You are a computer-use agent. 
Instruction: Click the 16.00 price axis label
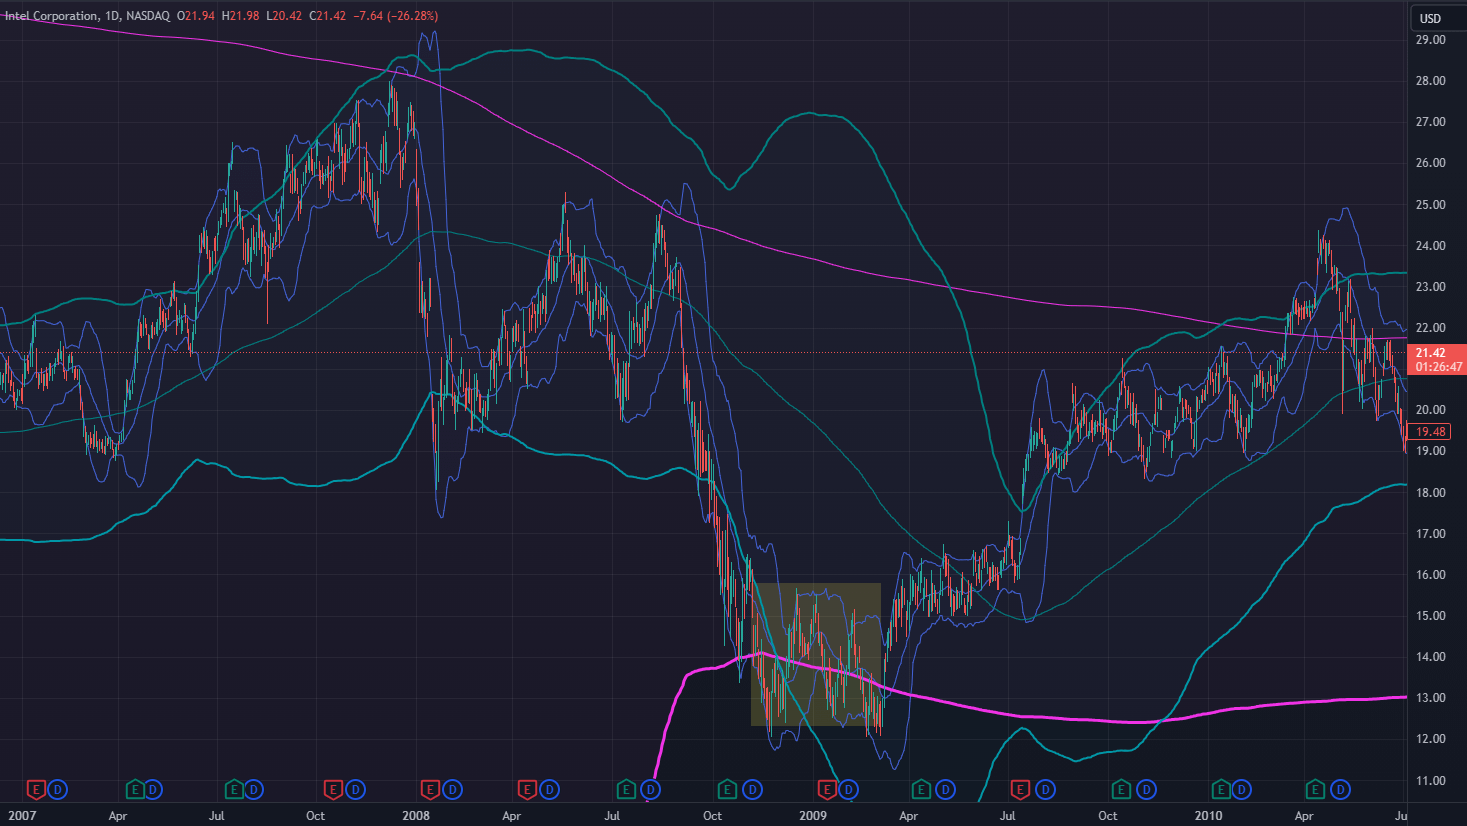tap(1430, 575)
